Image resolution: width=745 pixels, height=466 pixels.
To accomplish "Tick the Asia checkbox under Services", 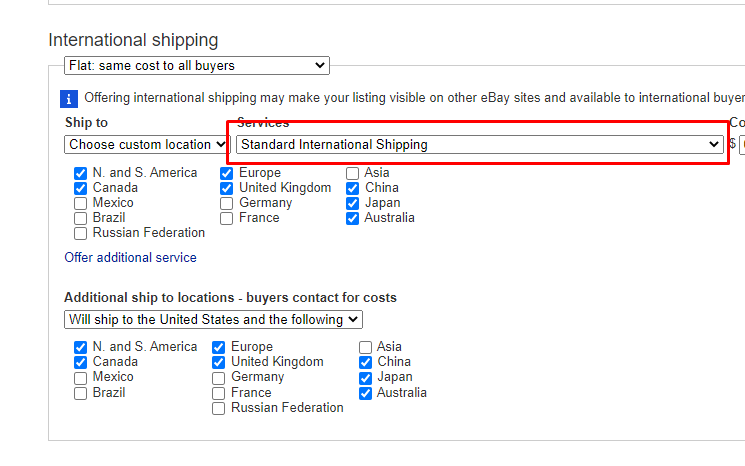I will pos(353,173).
